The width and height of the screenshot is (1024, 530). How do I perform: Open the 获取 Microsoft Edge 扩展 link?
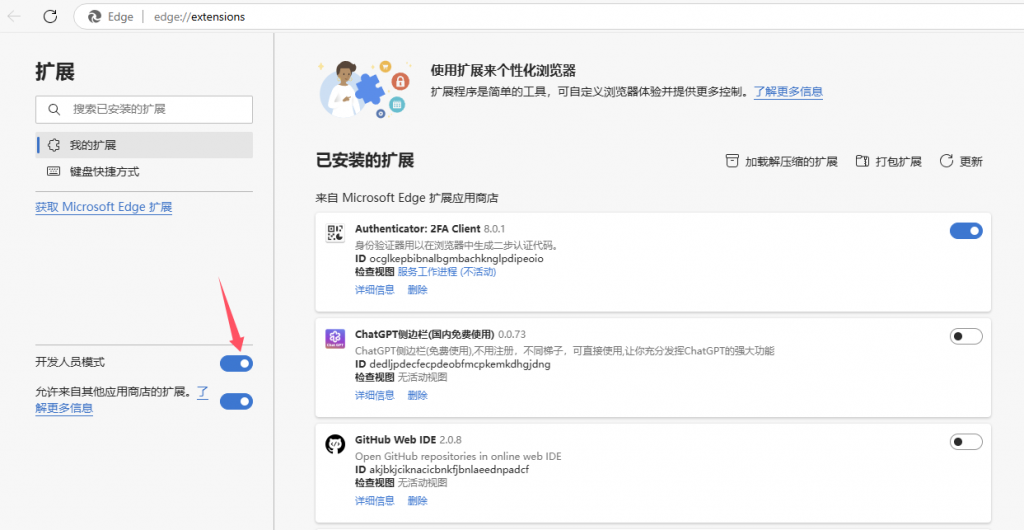[104, 207]
